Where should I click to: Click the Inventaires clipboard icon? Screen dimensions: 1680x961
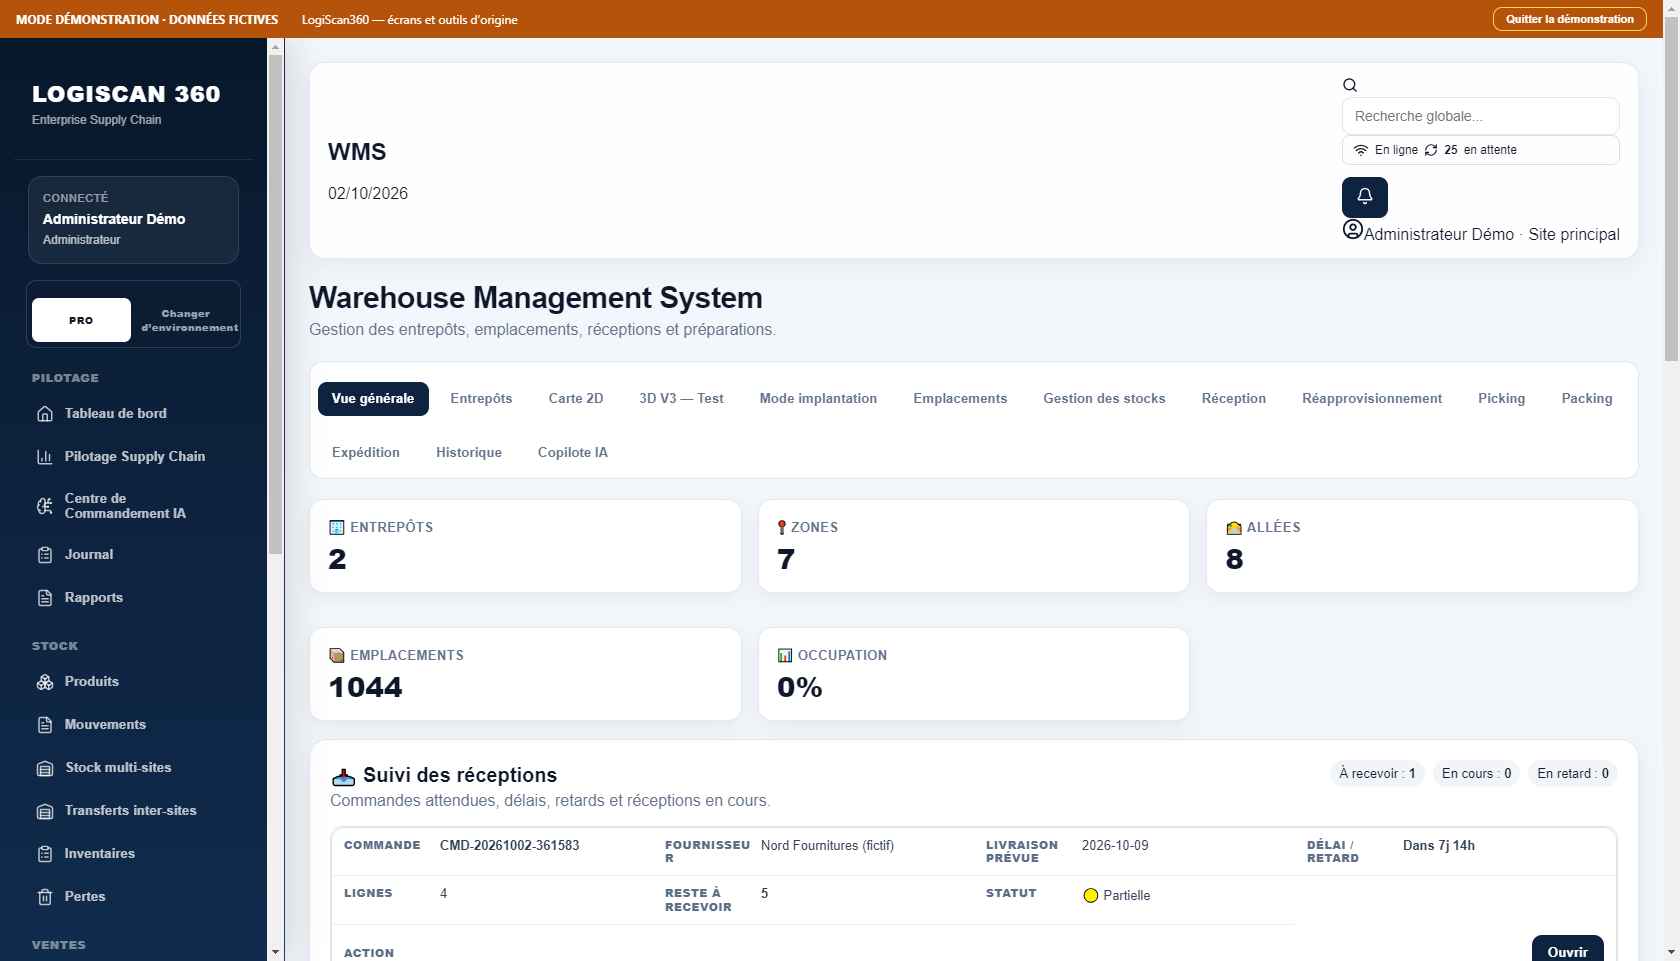pyautogui.click(x=45, y=854)
